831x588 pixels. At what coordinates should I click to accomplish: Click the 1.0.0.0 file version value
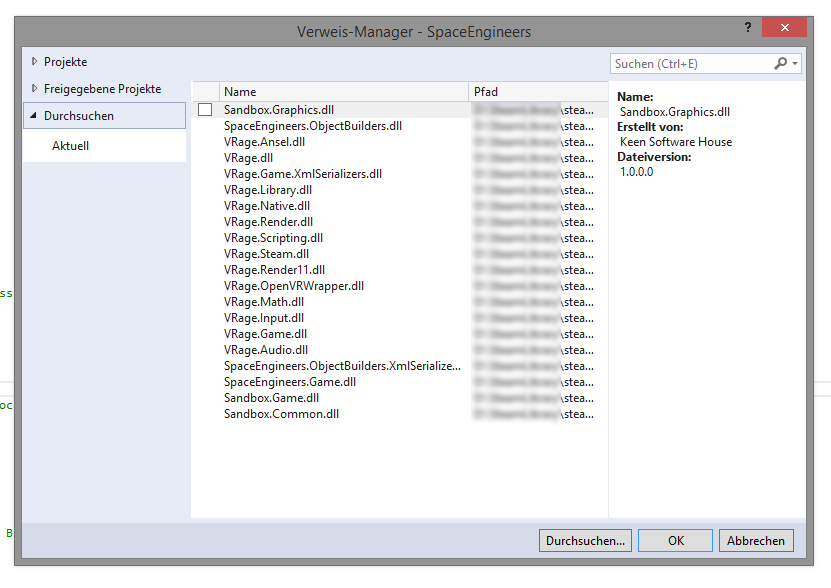tap(636, 172)
